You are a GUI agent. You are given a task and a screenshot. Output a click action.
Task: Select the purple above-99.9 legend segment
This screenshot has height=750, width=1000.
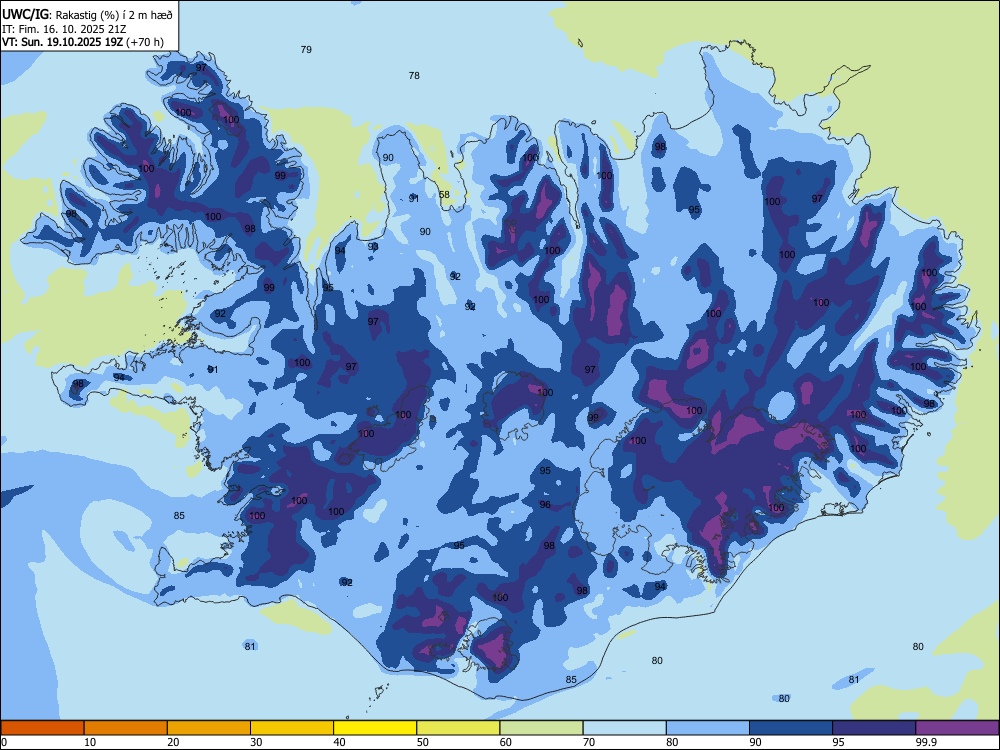click(x=957, y=728)
